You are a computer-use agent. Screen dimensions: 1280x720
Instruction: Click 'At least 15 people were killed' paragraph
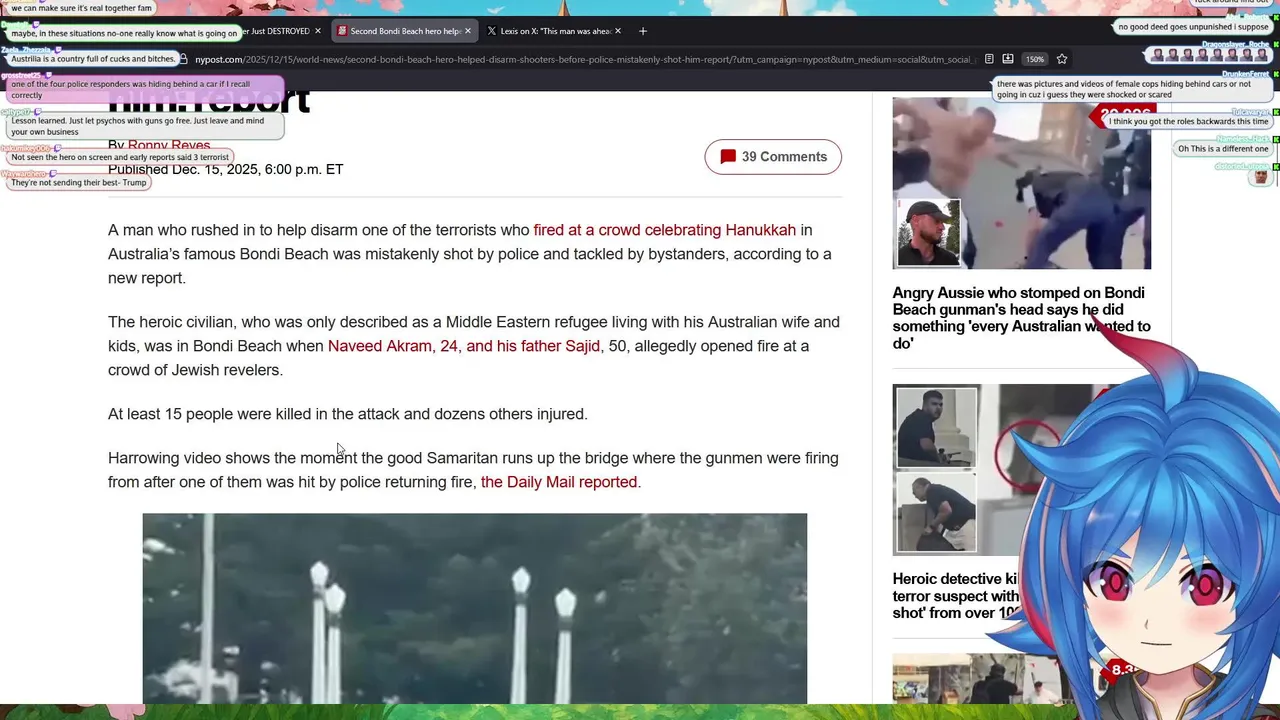coord(348,414)
